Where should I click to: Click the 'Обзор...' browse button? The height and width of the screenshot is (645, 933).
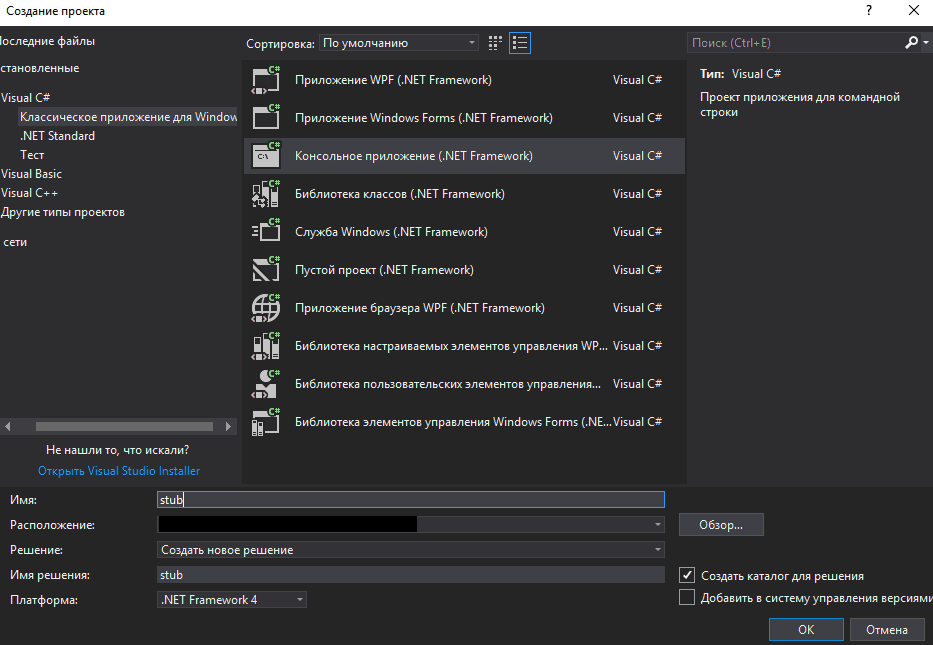[721, 525]
